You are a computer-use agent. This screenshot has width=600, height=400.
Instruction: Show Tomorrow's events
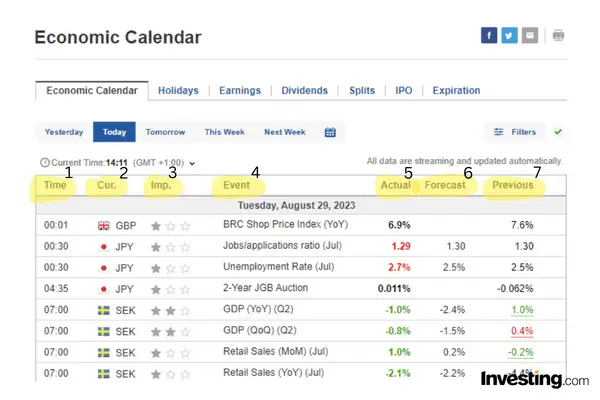point(165,132)
